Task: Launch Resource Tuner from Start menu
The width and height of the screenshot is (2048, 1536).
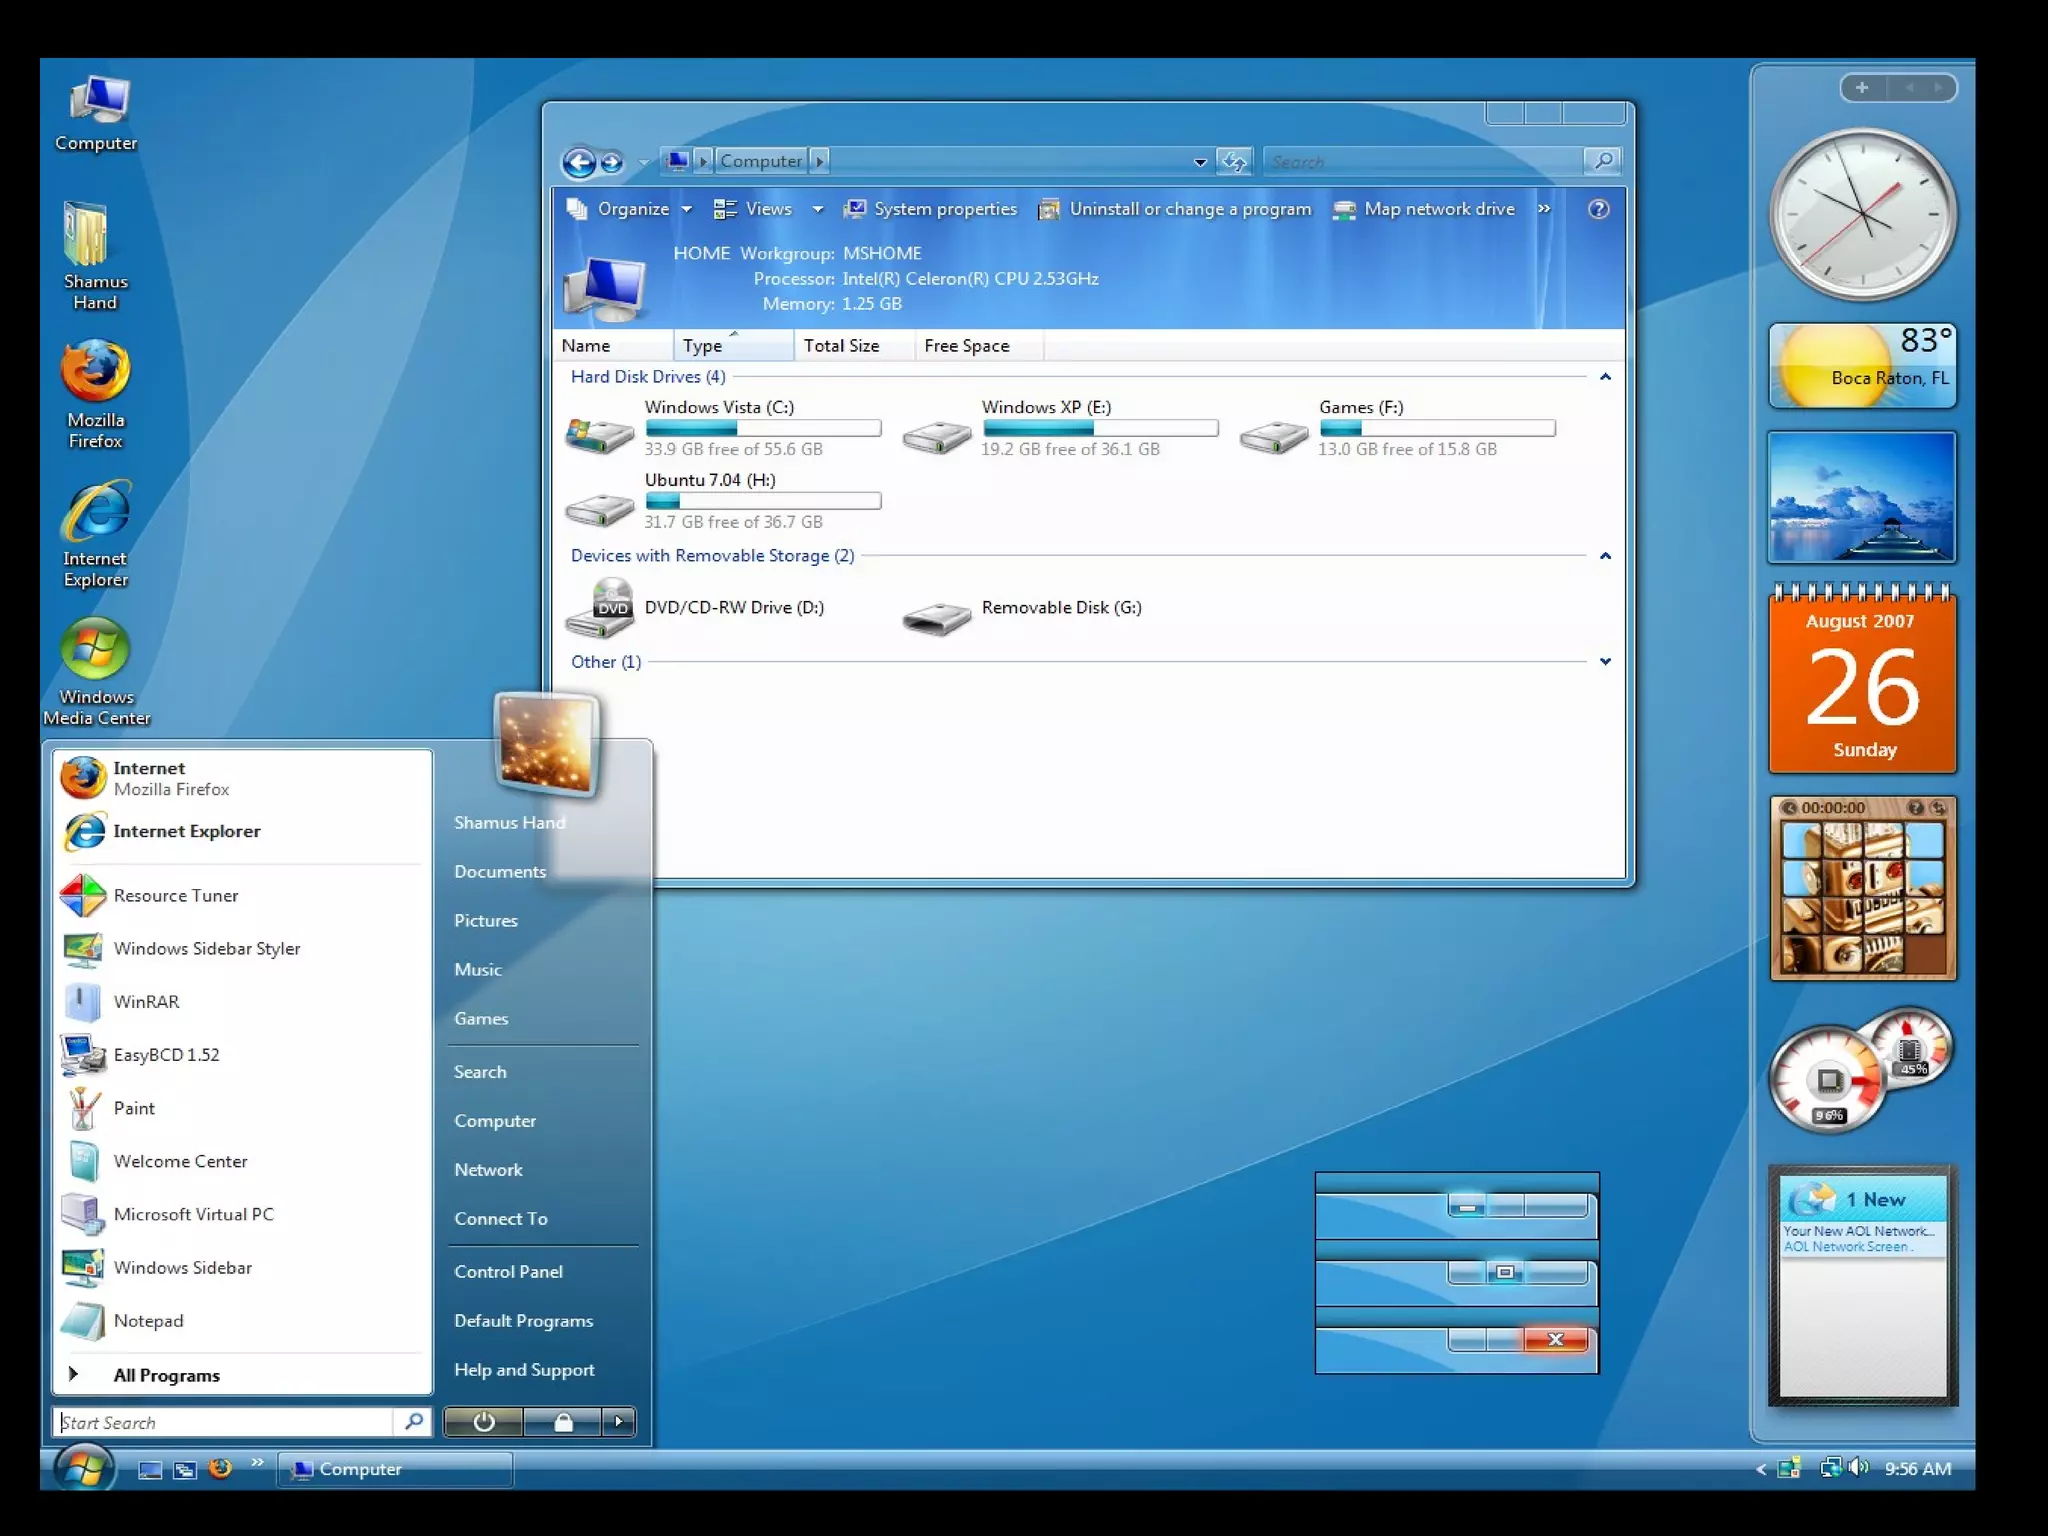Action: coord(175,896)
